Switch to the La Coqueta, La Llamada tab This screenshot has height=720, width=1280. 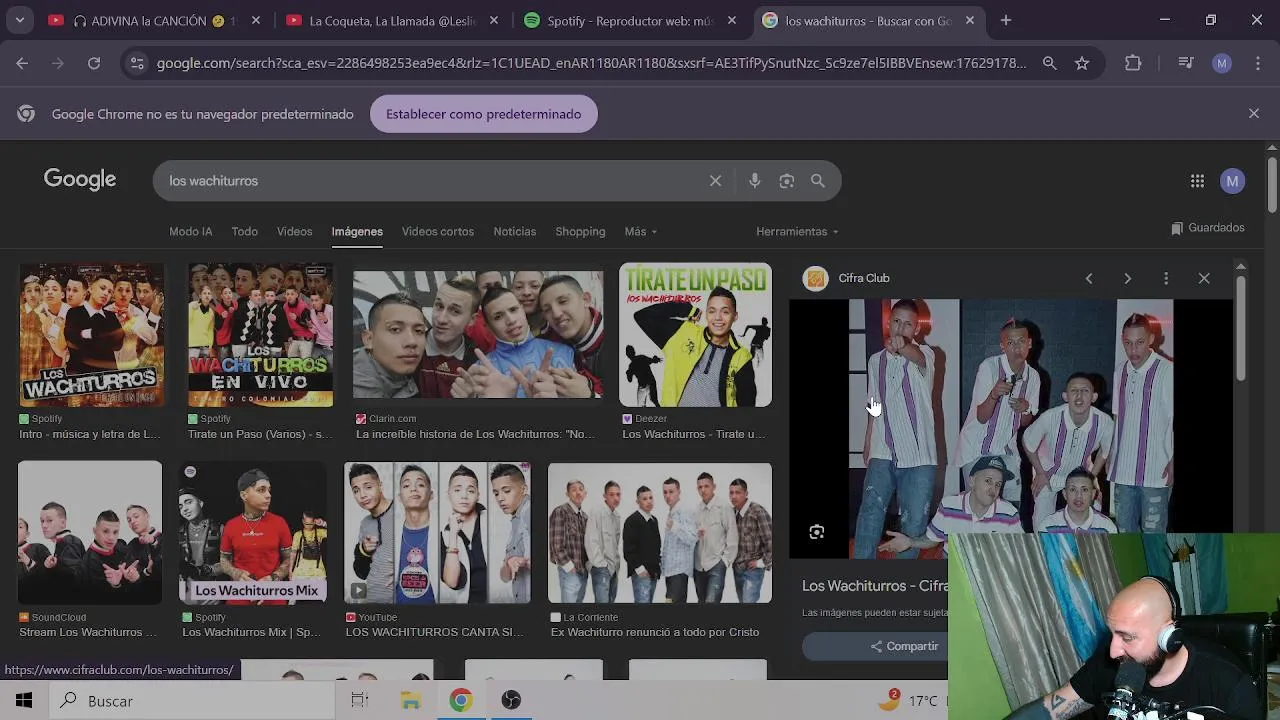coord(392,20)
